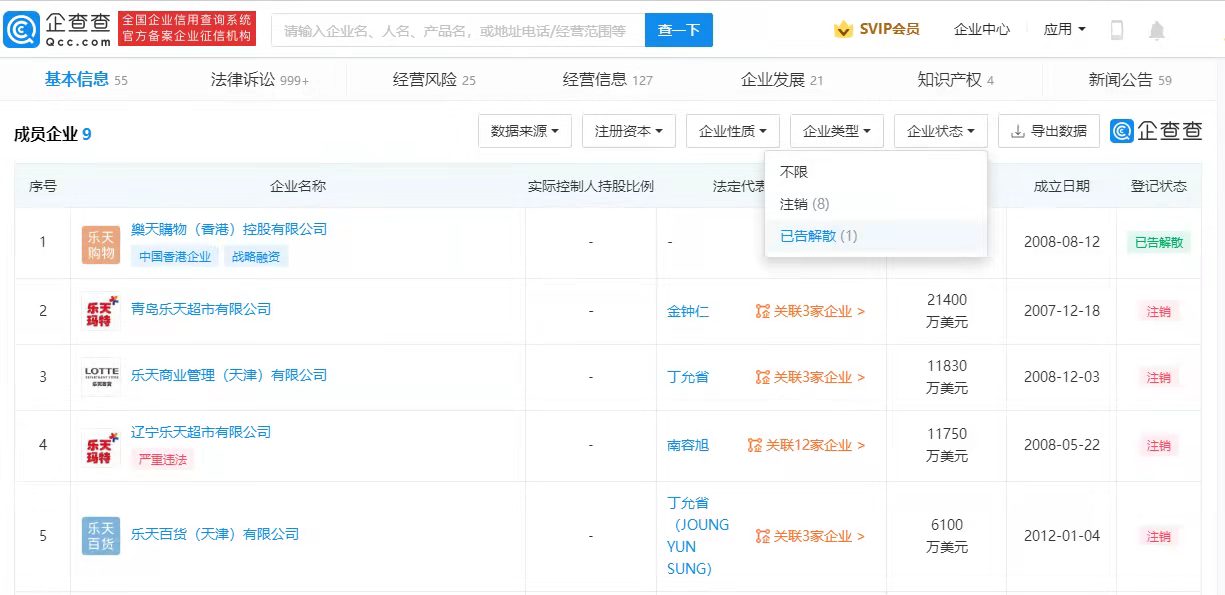
Task: Click the SVIP crown icon
Action: [843, 30]
